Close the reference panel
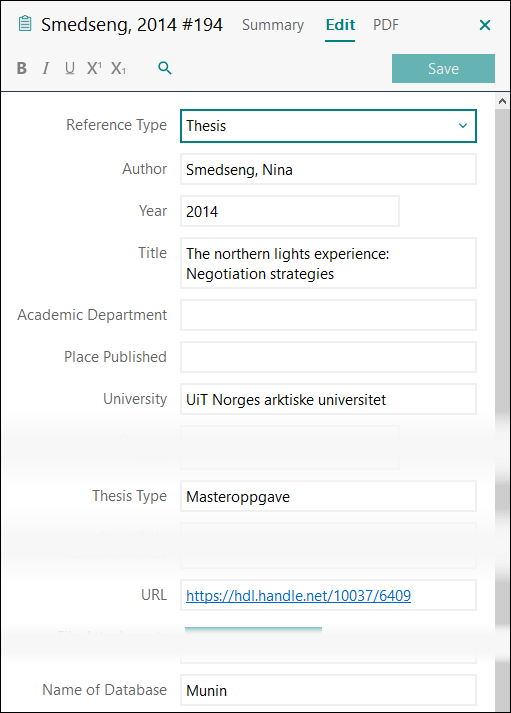This screenshot has width=511, height=713. (485, 25)
